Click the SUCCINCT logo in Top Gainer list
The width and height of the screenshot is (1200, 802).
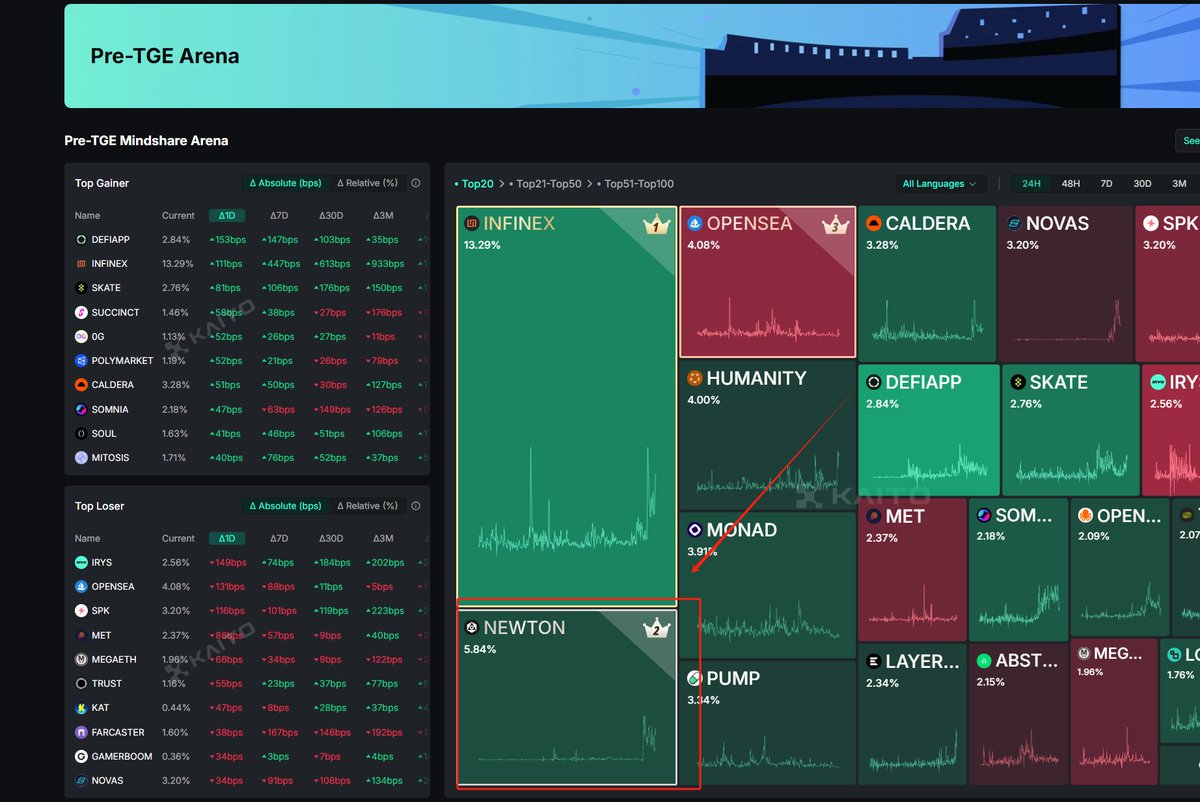81,312
